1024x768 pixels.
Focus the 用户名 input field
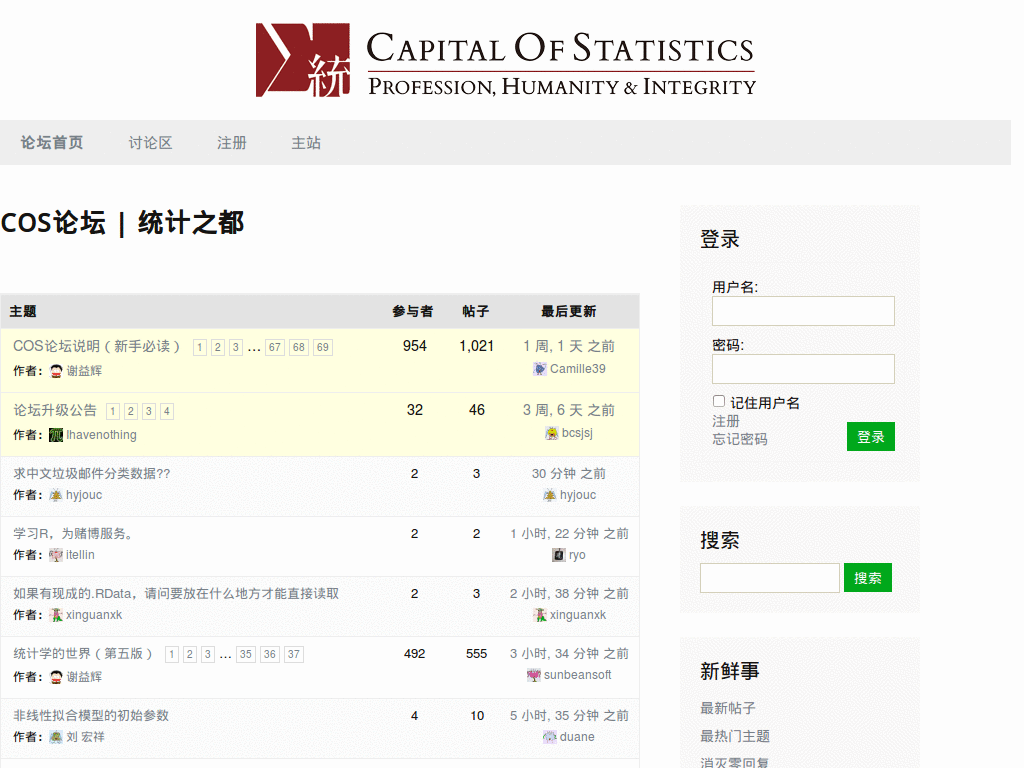point(803,311)
